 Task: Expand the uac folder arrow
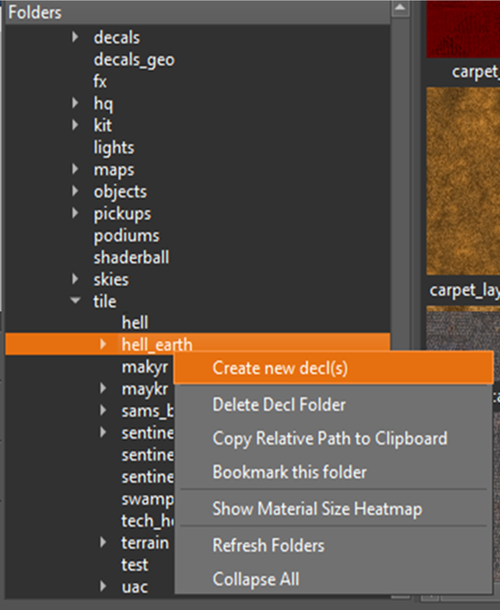(103, 586)
